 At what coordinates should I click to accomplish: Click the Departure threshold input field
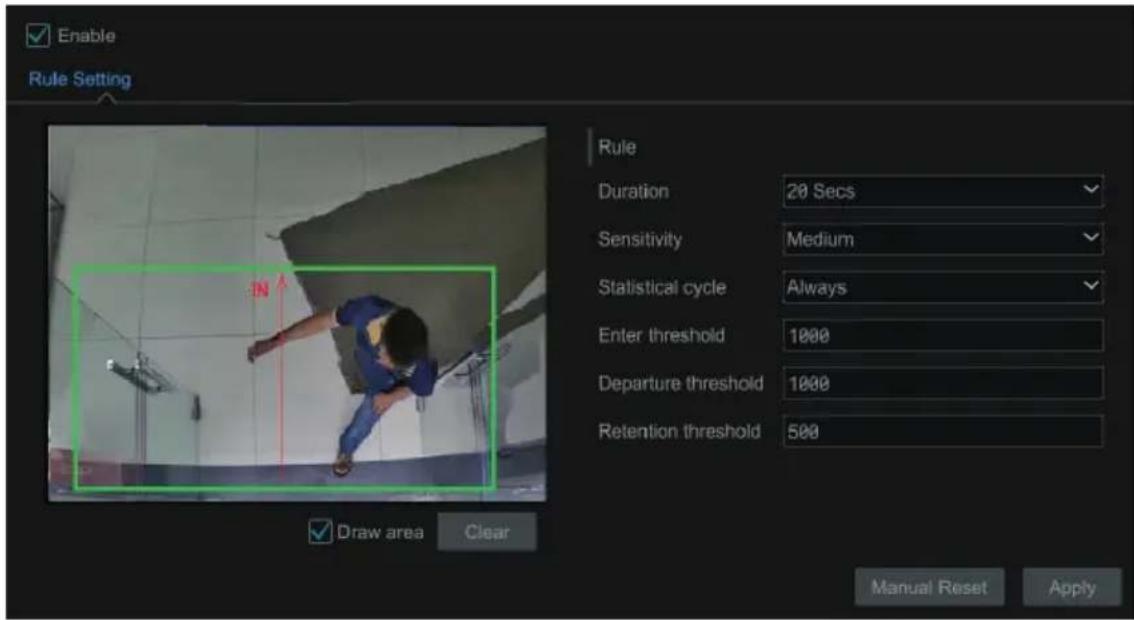coord(942,383)
